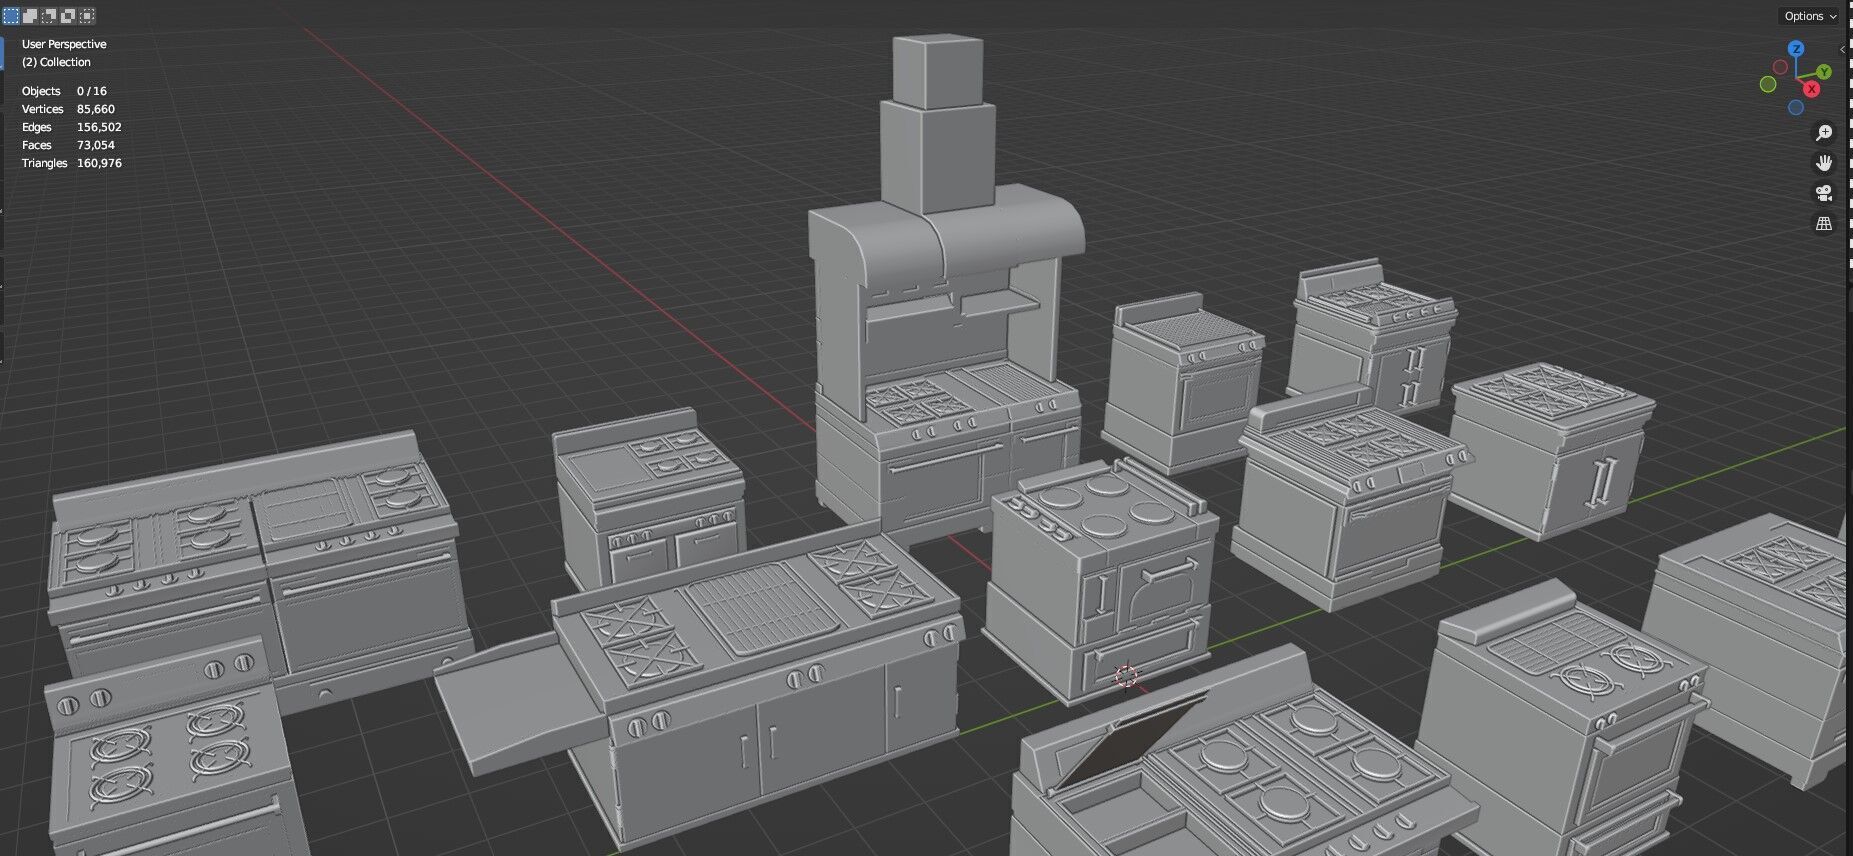This screenshot has width=1853, height=856.
Task: Click the Vertices value '85,660'
Action: click(x=96, y=109)
